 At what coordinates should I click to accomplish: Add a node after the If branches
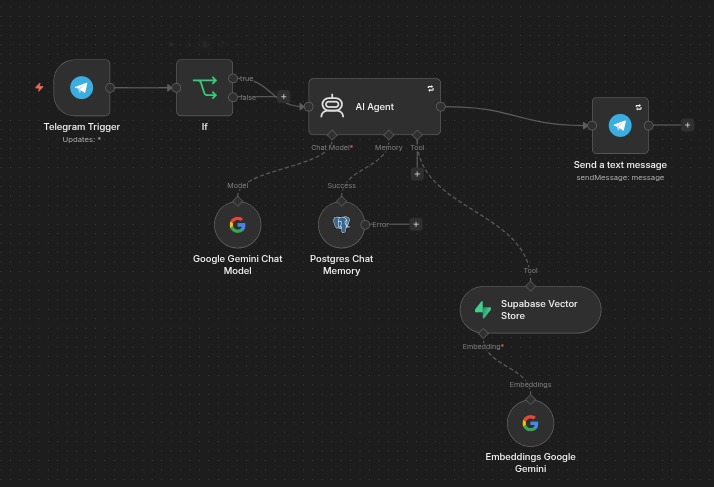284,97
